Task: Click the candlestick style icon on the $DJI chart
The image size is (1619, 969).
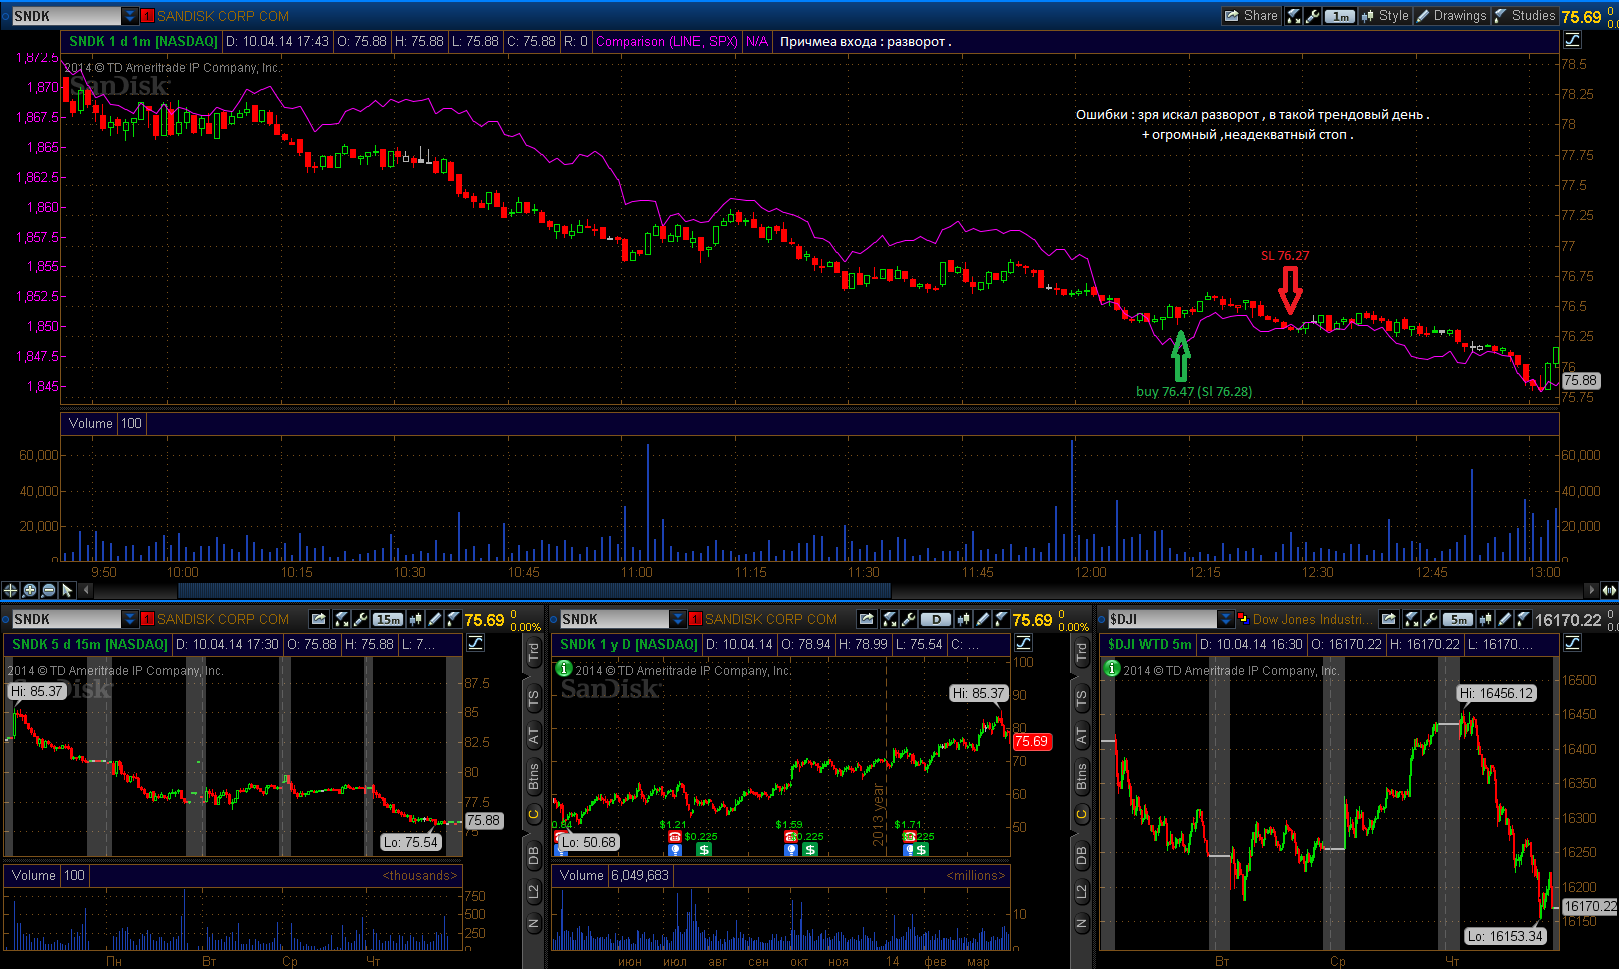Action: 1486,619
